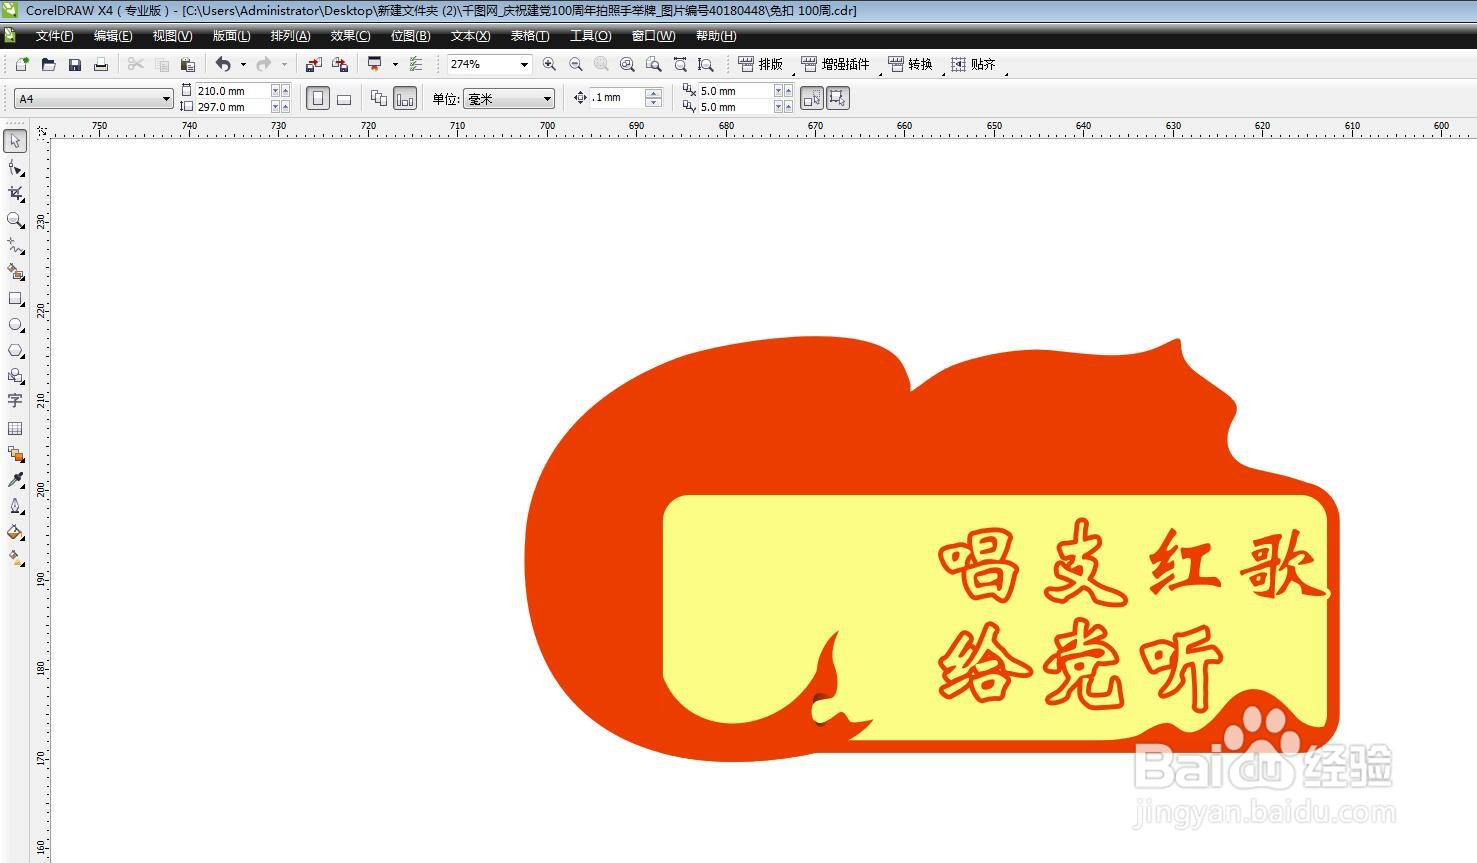Viewport: 1477px width, 863px height.
Task: Select the Ellipse tool
Action: (15, 325)
